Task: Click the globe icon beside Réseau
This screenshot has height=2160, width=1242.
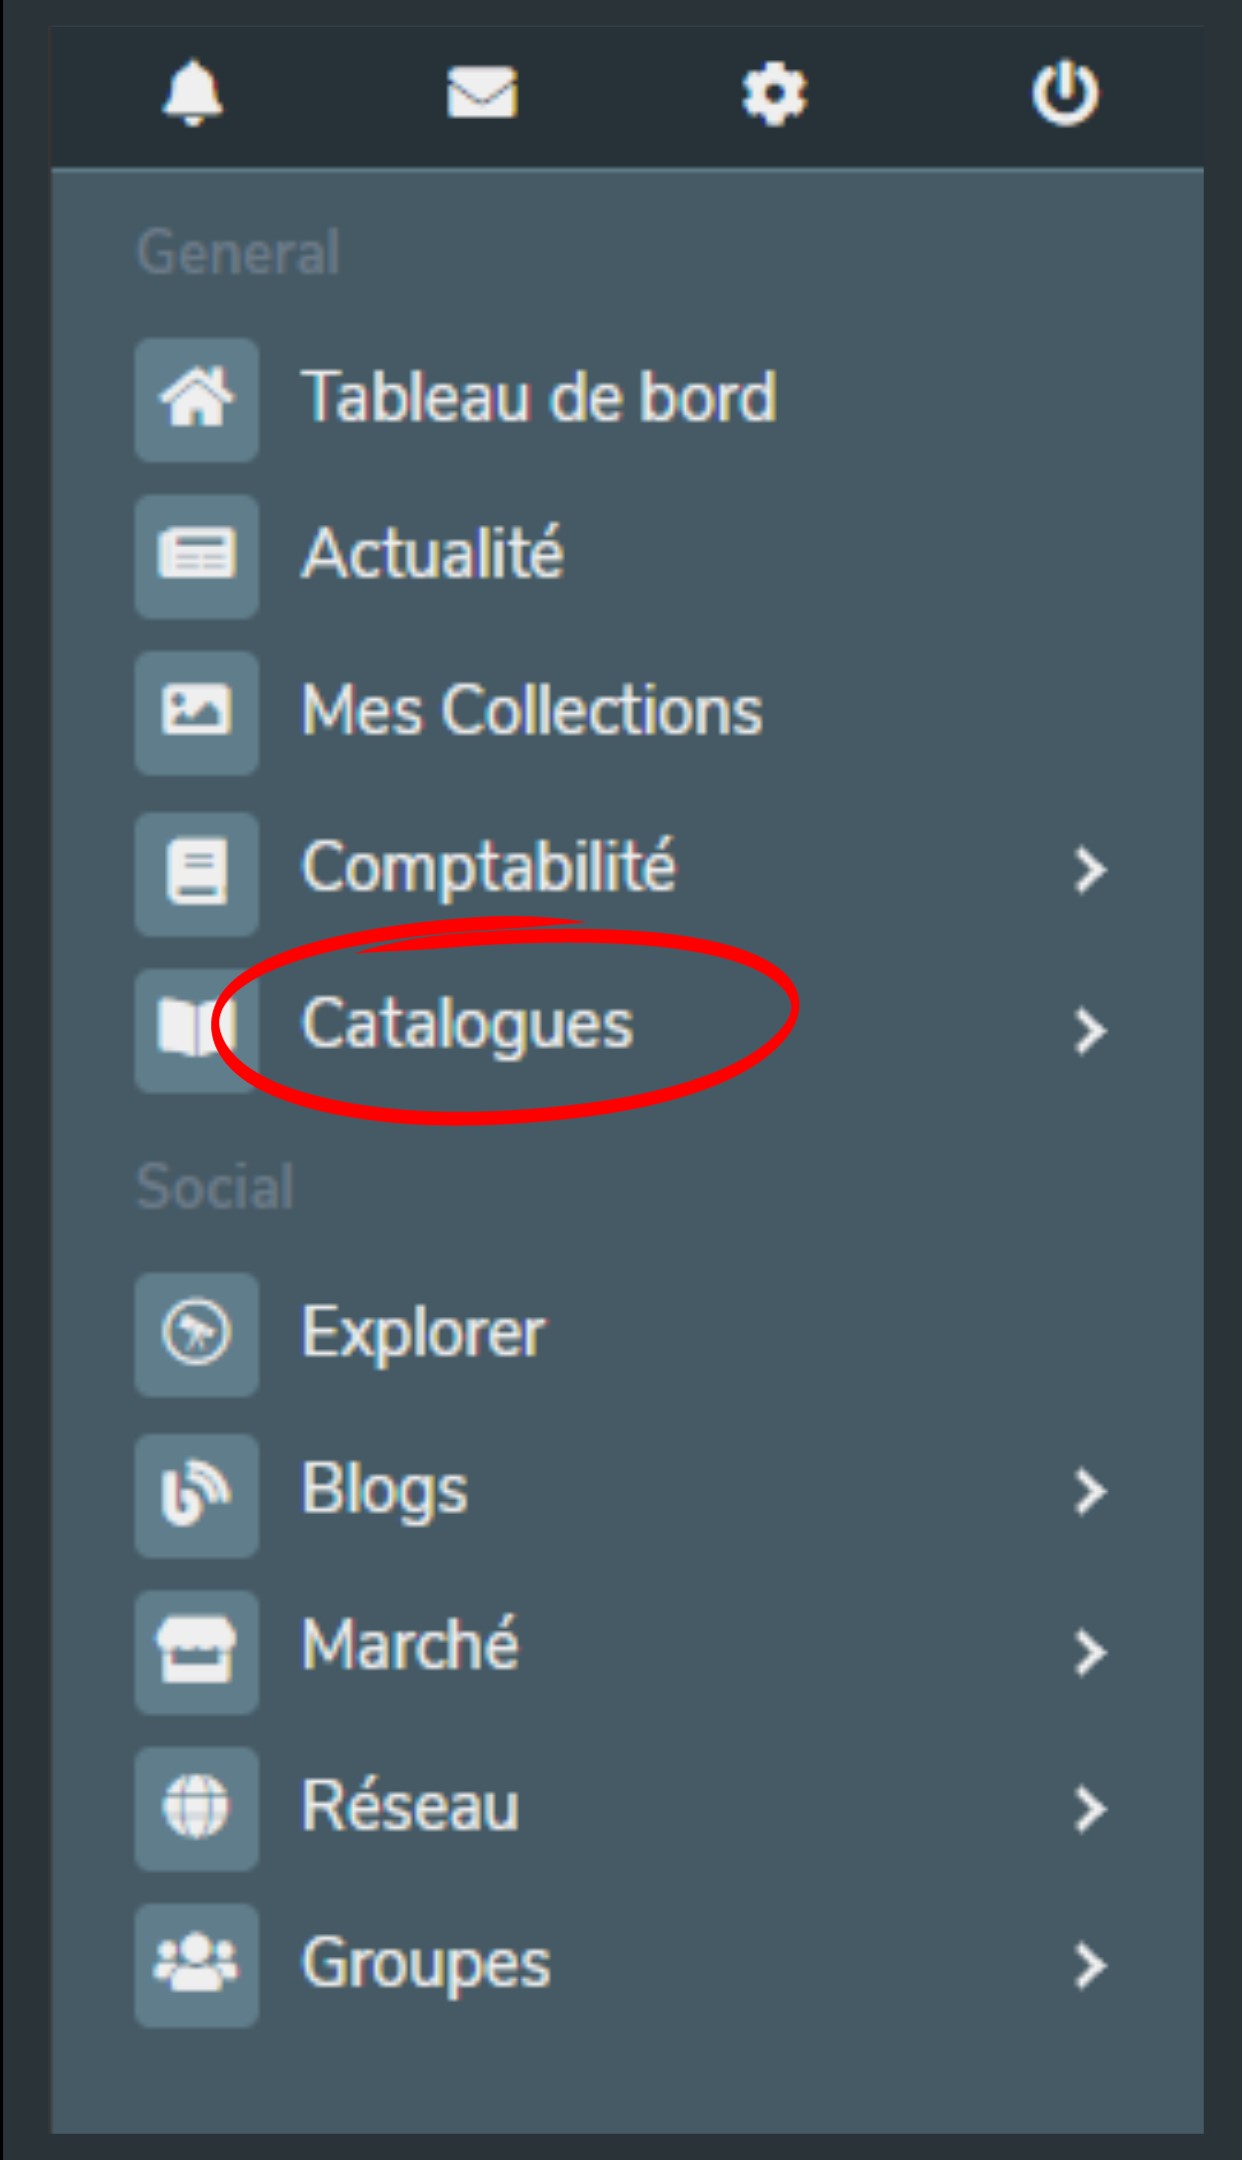Action: pos(197,1808)
